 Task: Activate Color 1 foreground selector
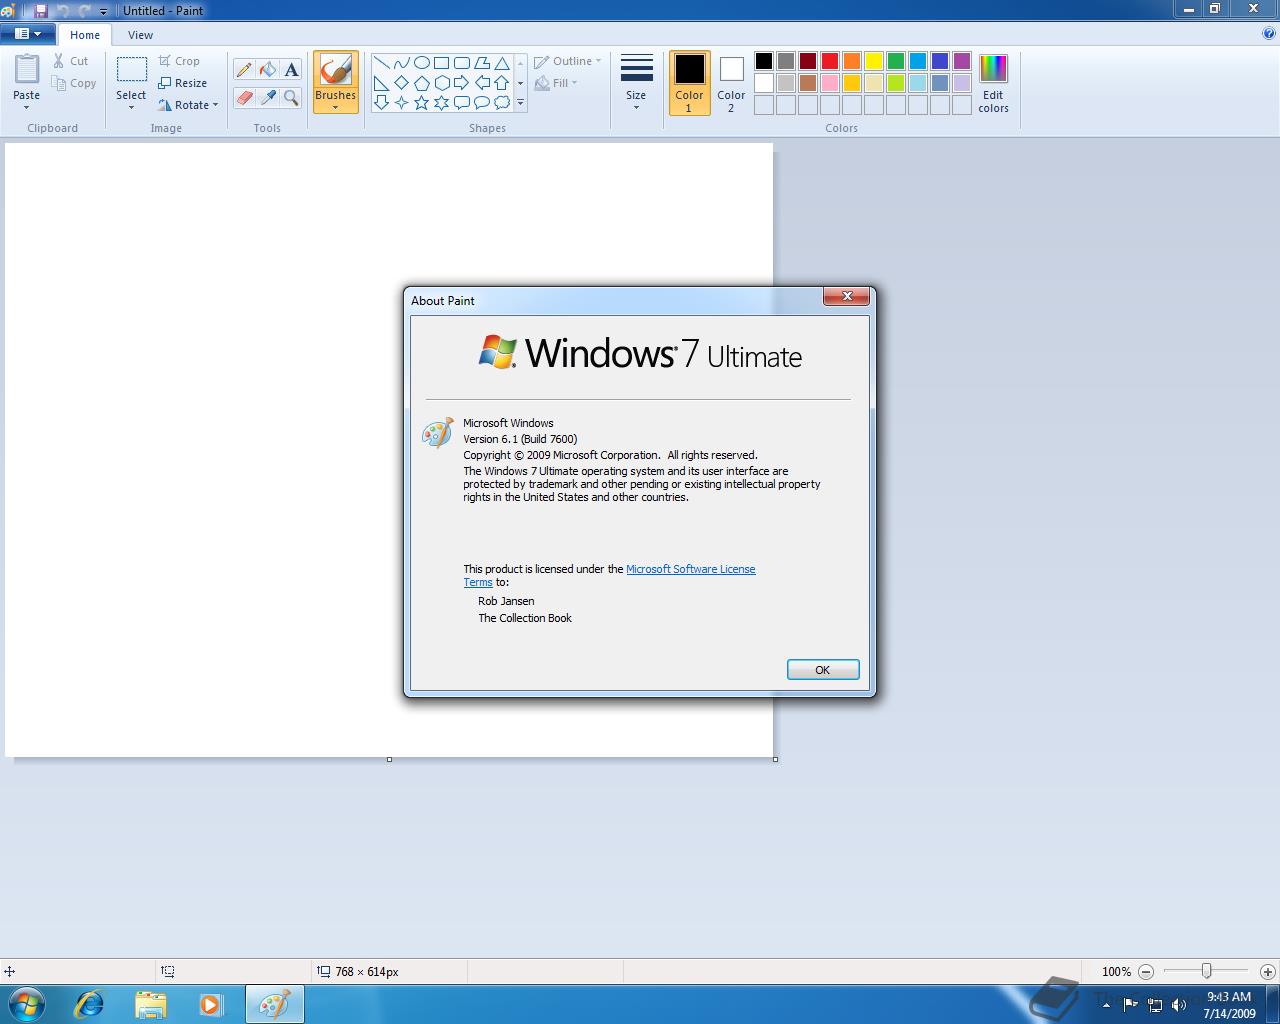click(689, 83)
